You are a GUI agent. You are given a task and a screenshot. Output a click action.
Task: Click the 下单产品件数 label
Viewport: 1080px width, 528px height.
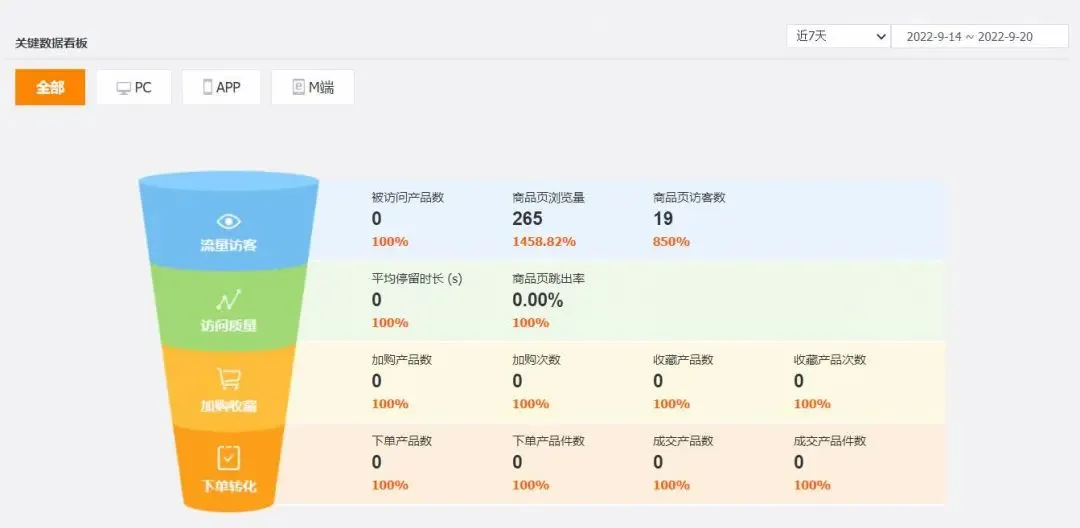(x=548, y=441)
